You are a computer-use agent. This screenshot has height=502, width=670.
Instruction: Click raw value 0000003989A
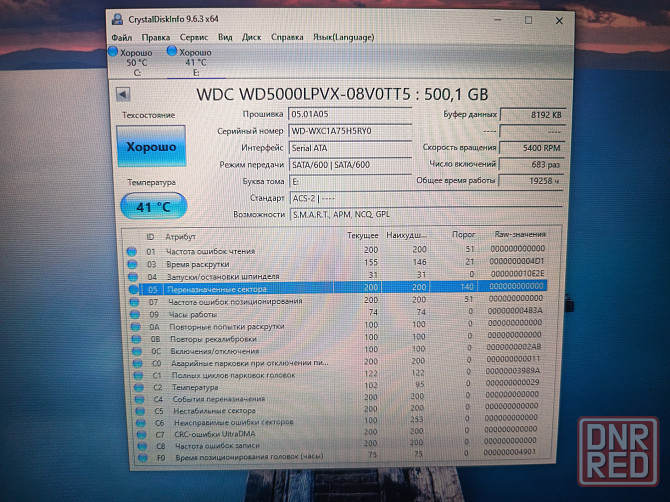(513, 370)
